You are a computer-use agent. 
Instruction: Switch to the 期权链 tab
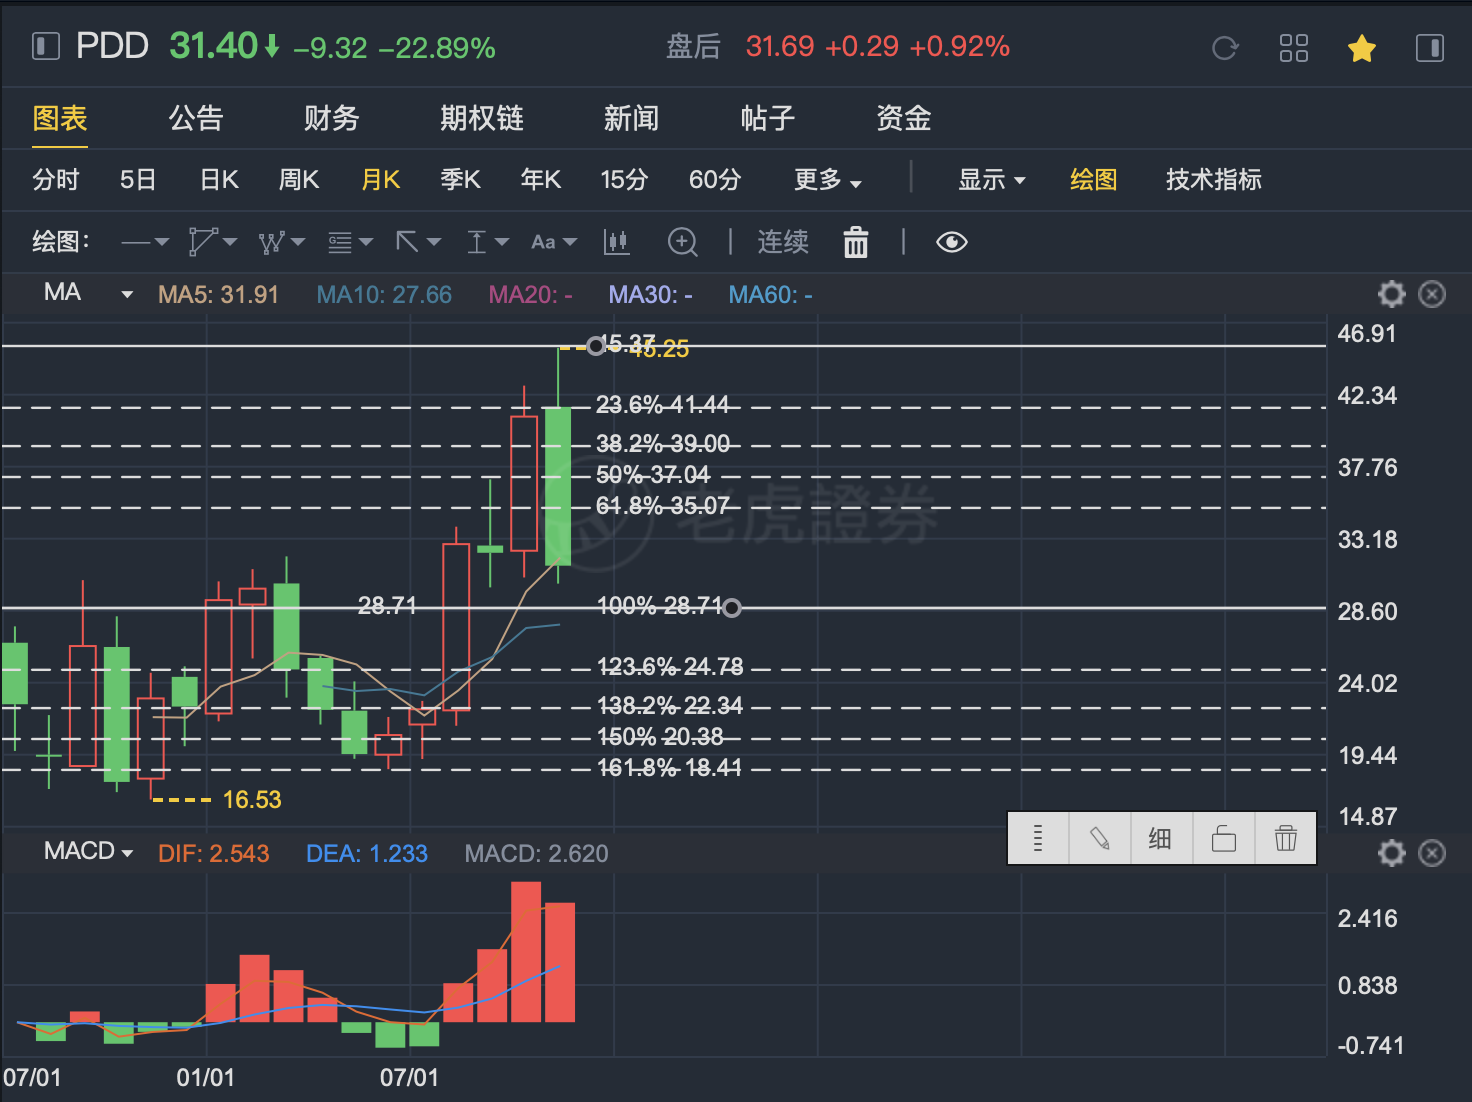click(x=482, y=119)
